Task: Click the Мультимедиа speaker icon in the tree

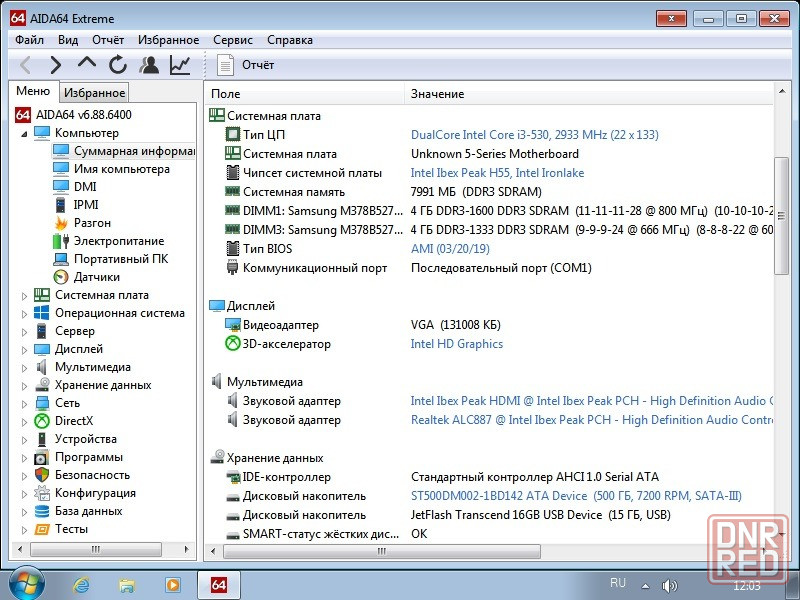Action: point(42,367)
